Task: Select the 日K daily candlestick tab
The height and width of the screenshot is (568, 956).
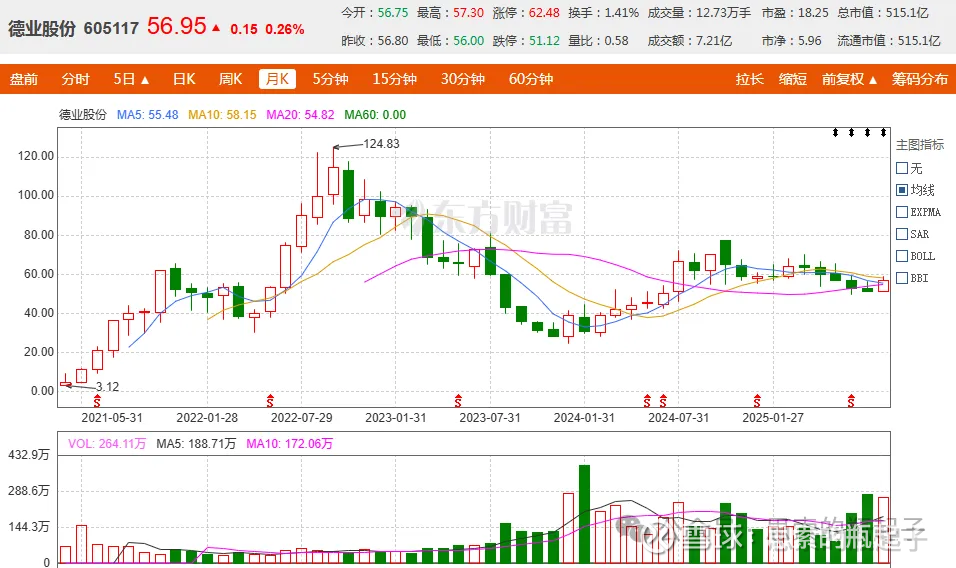Action: (184, 79)
